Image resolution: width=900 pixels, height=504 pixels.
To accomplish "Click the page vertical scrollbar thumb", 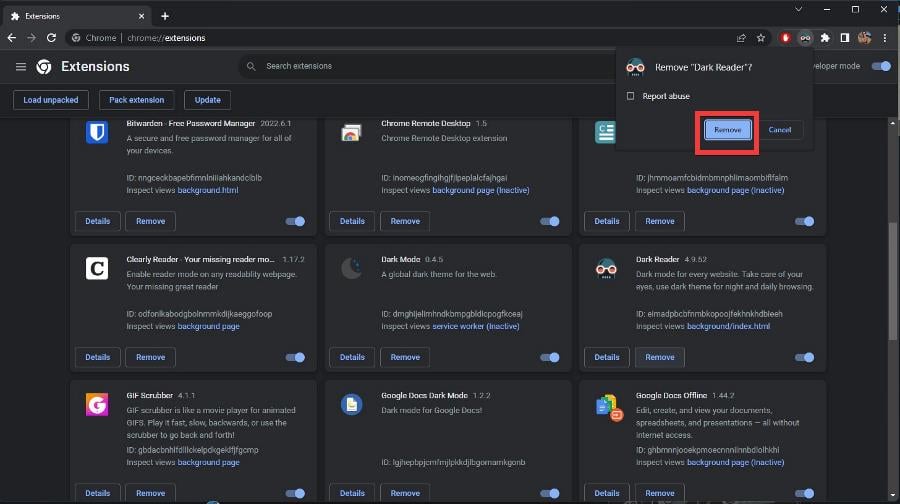I will point(893,281).
